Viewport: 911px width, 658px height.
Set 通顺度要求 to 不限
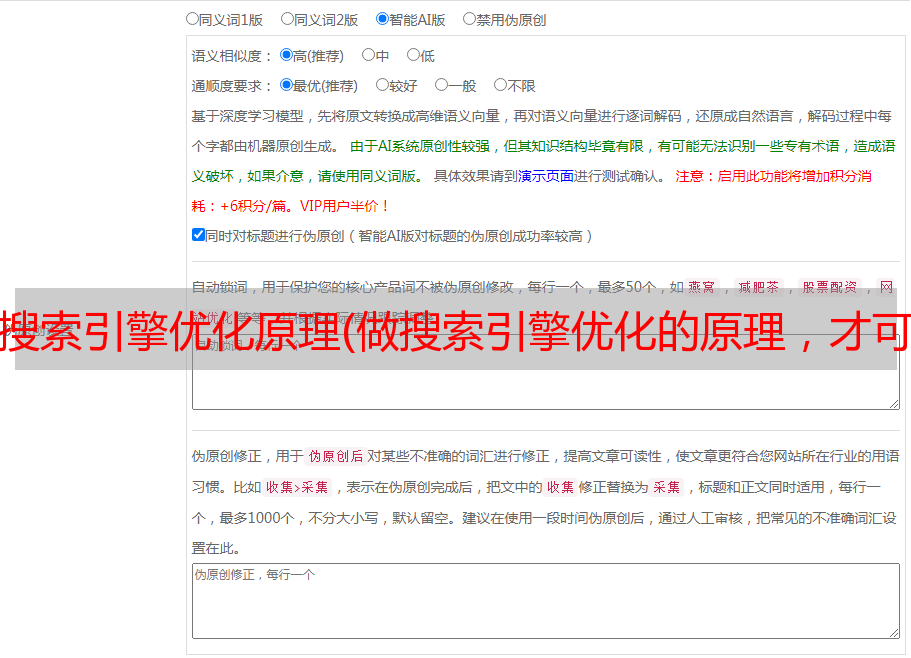pyautogui.click(x=500, y=85)
